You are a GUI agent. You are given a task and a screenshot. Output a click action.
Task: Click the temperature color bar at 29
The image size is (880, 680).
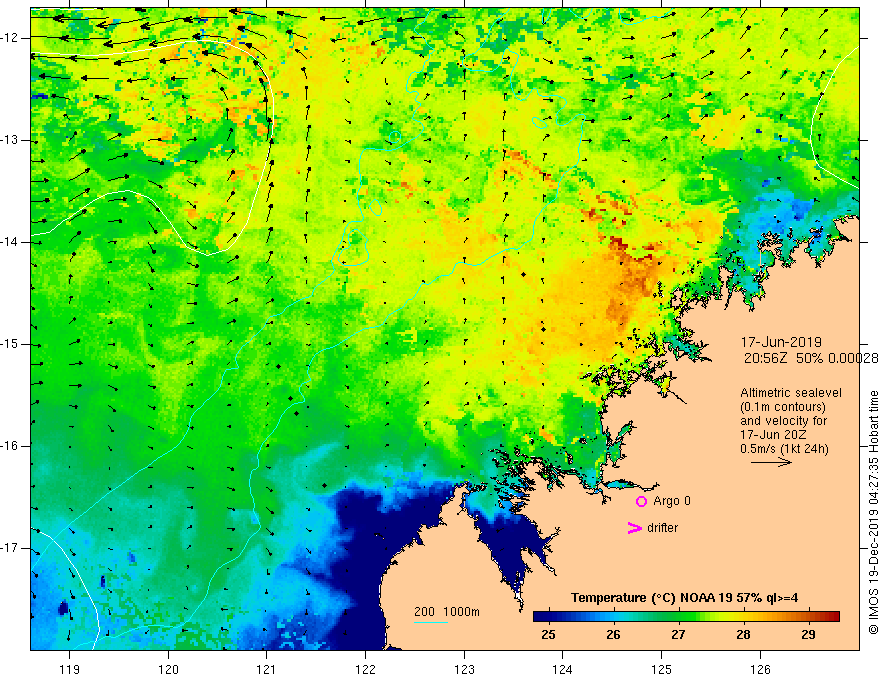tap(808, 617)
